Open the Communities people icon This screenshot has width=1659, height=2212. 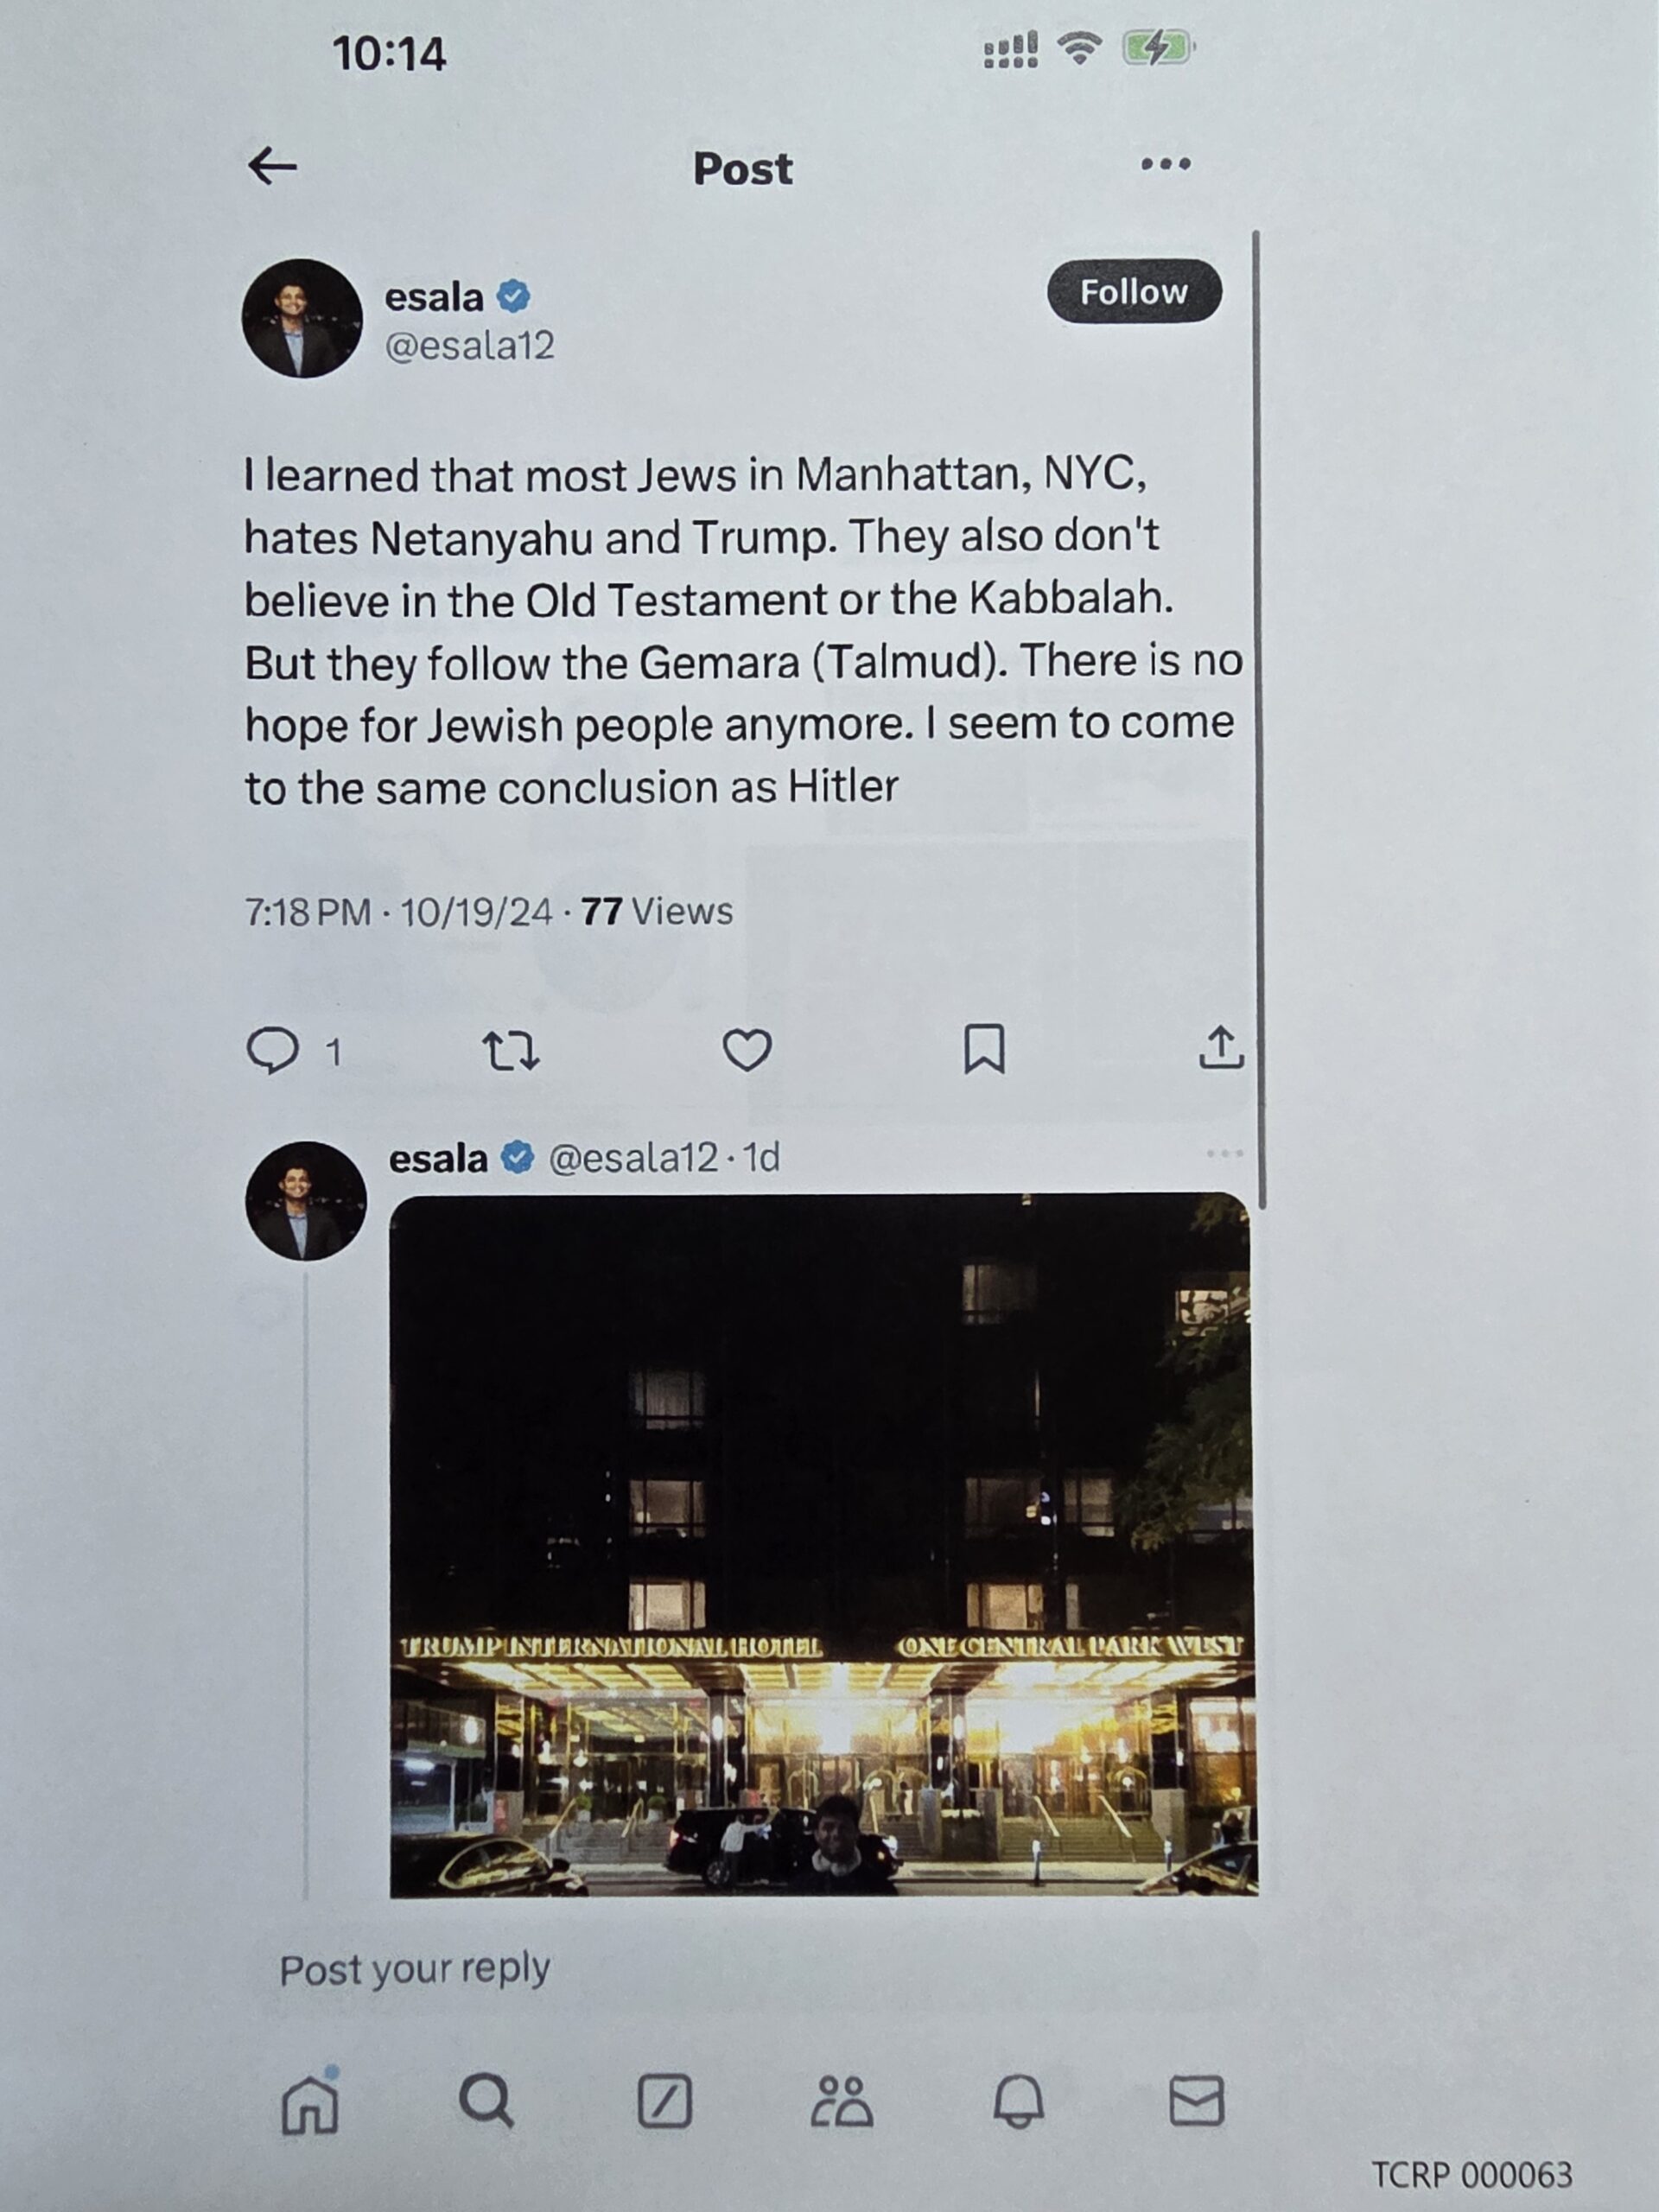pos(841,2100)
